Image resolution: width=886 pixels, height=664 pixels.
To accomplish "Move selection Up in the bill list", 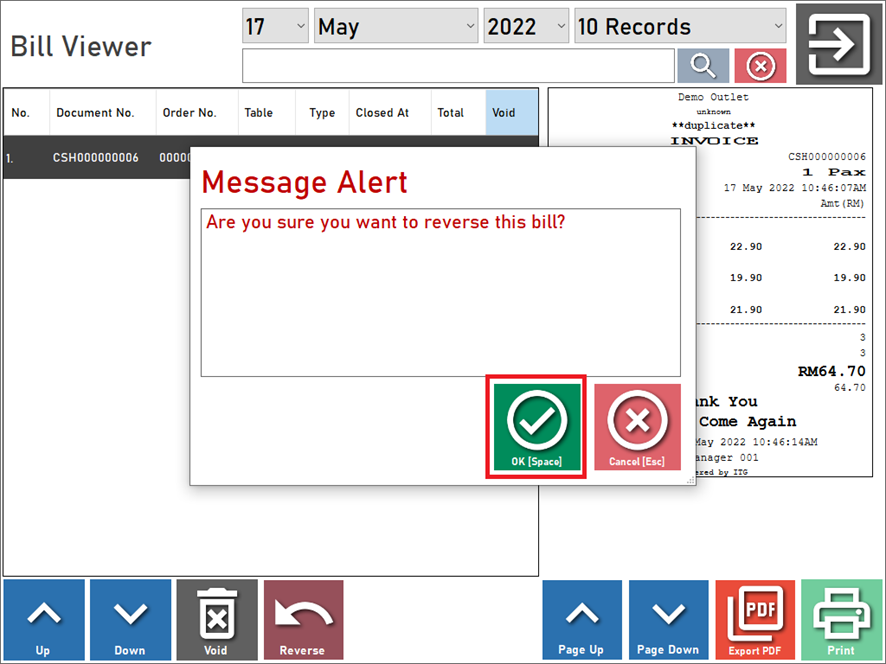I will click(43, 620).
